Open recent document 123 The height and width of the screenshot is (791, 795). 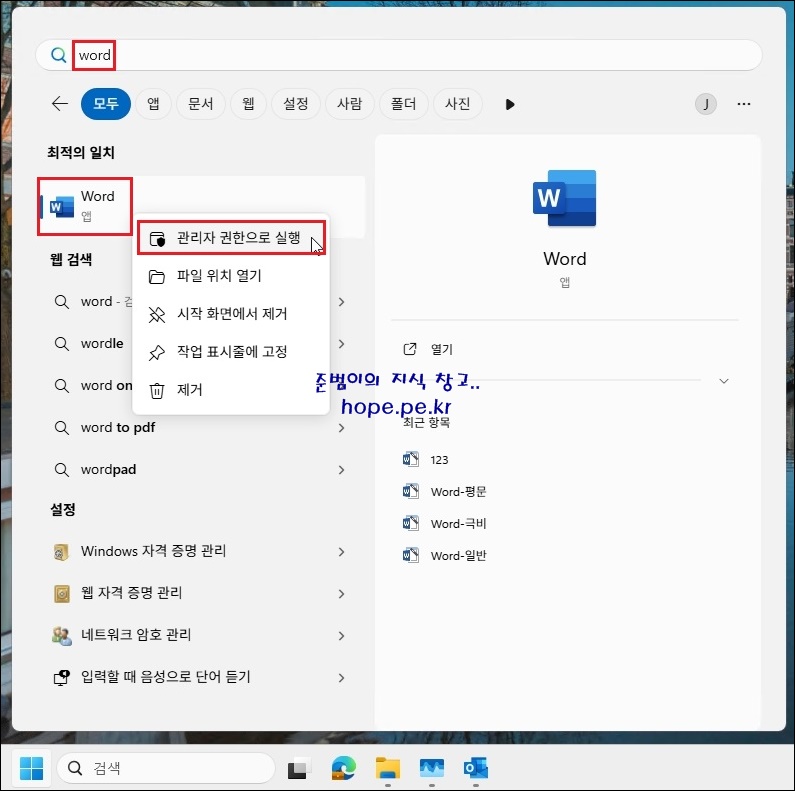(x=439, y=460)
